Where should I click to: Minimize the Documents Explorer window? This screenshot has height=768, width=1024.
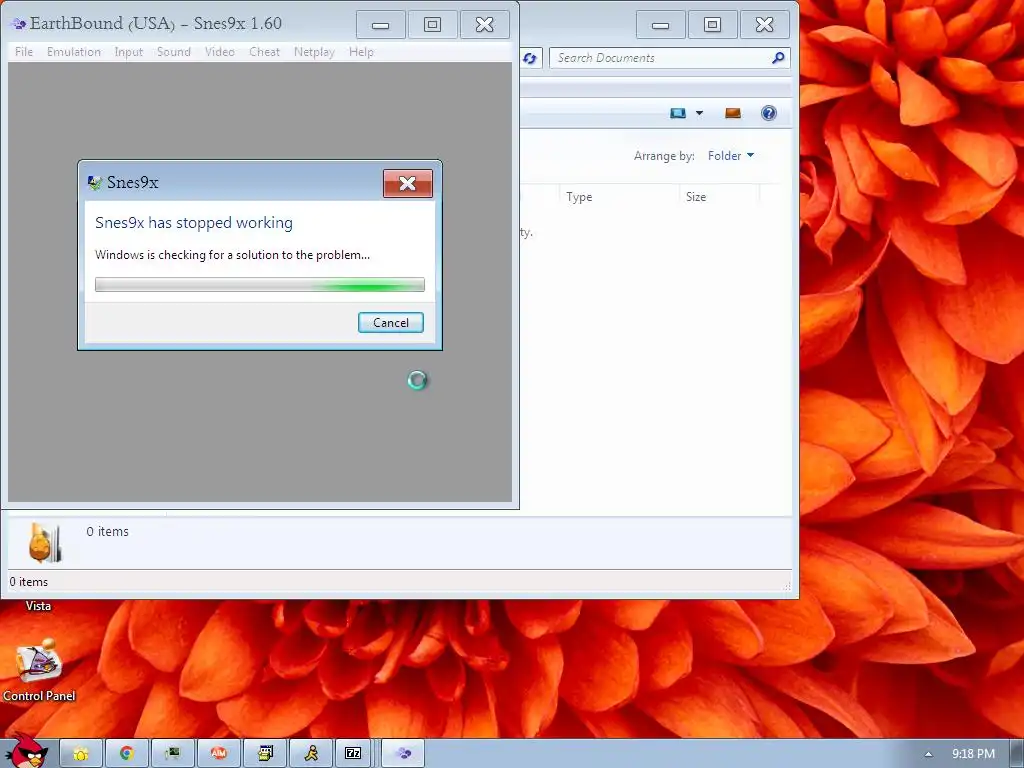(x=661, y=25)
